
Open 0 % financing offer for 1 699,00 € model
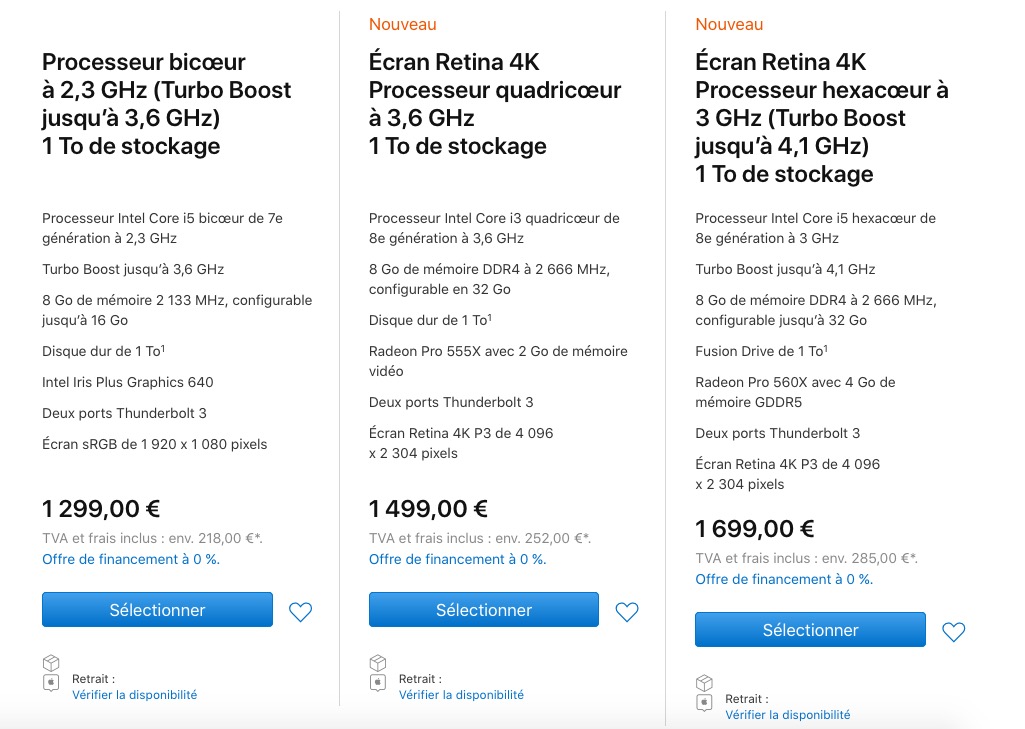[784, 579]
